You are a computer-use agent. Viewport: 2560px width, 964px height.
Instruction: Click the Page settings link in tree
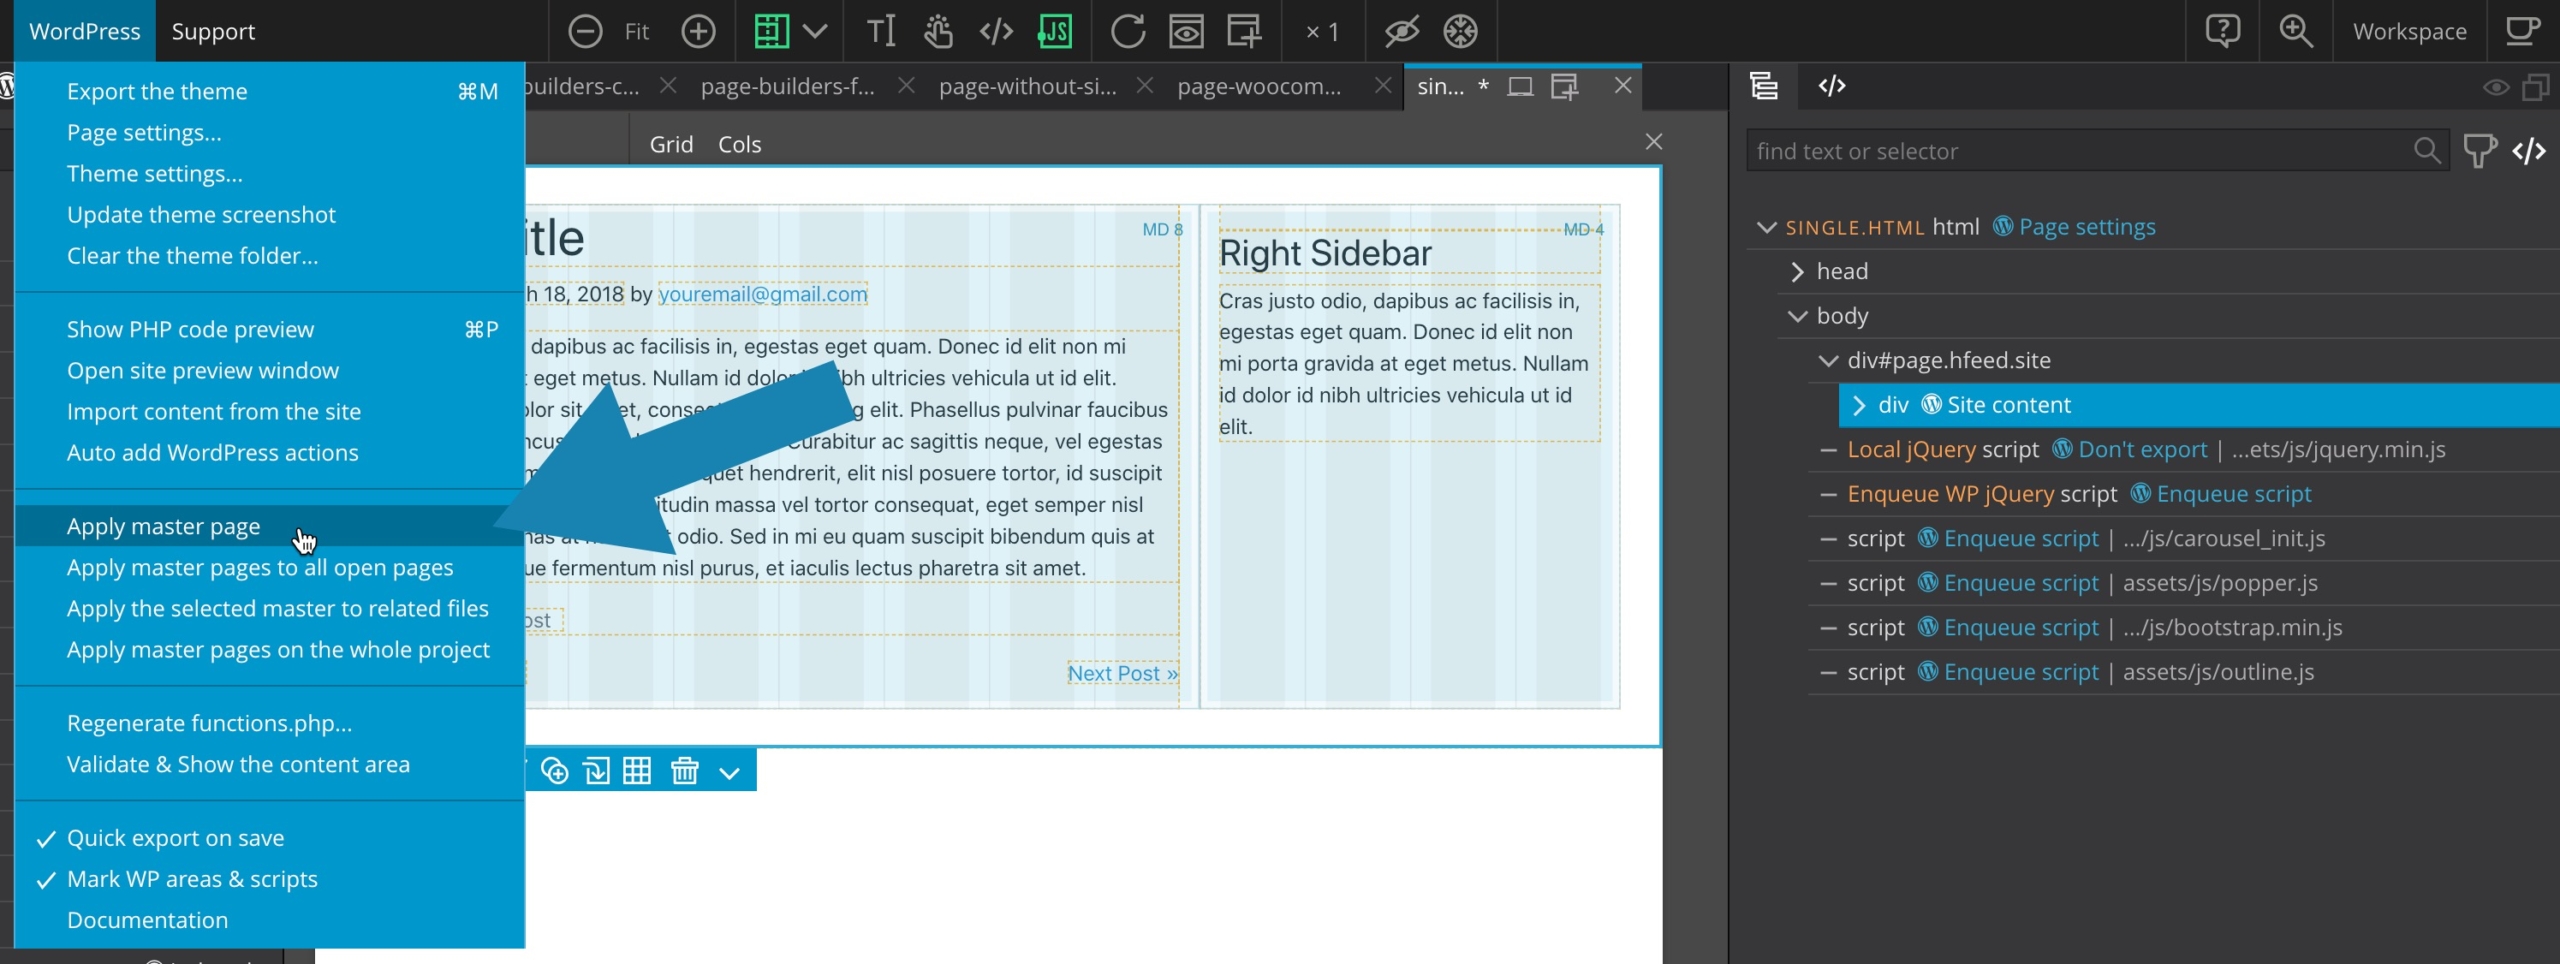(x=2086, y=227)
